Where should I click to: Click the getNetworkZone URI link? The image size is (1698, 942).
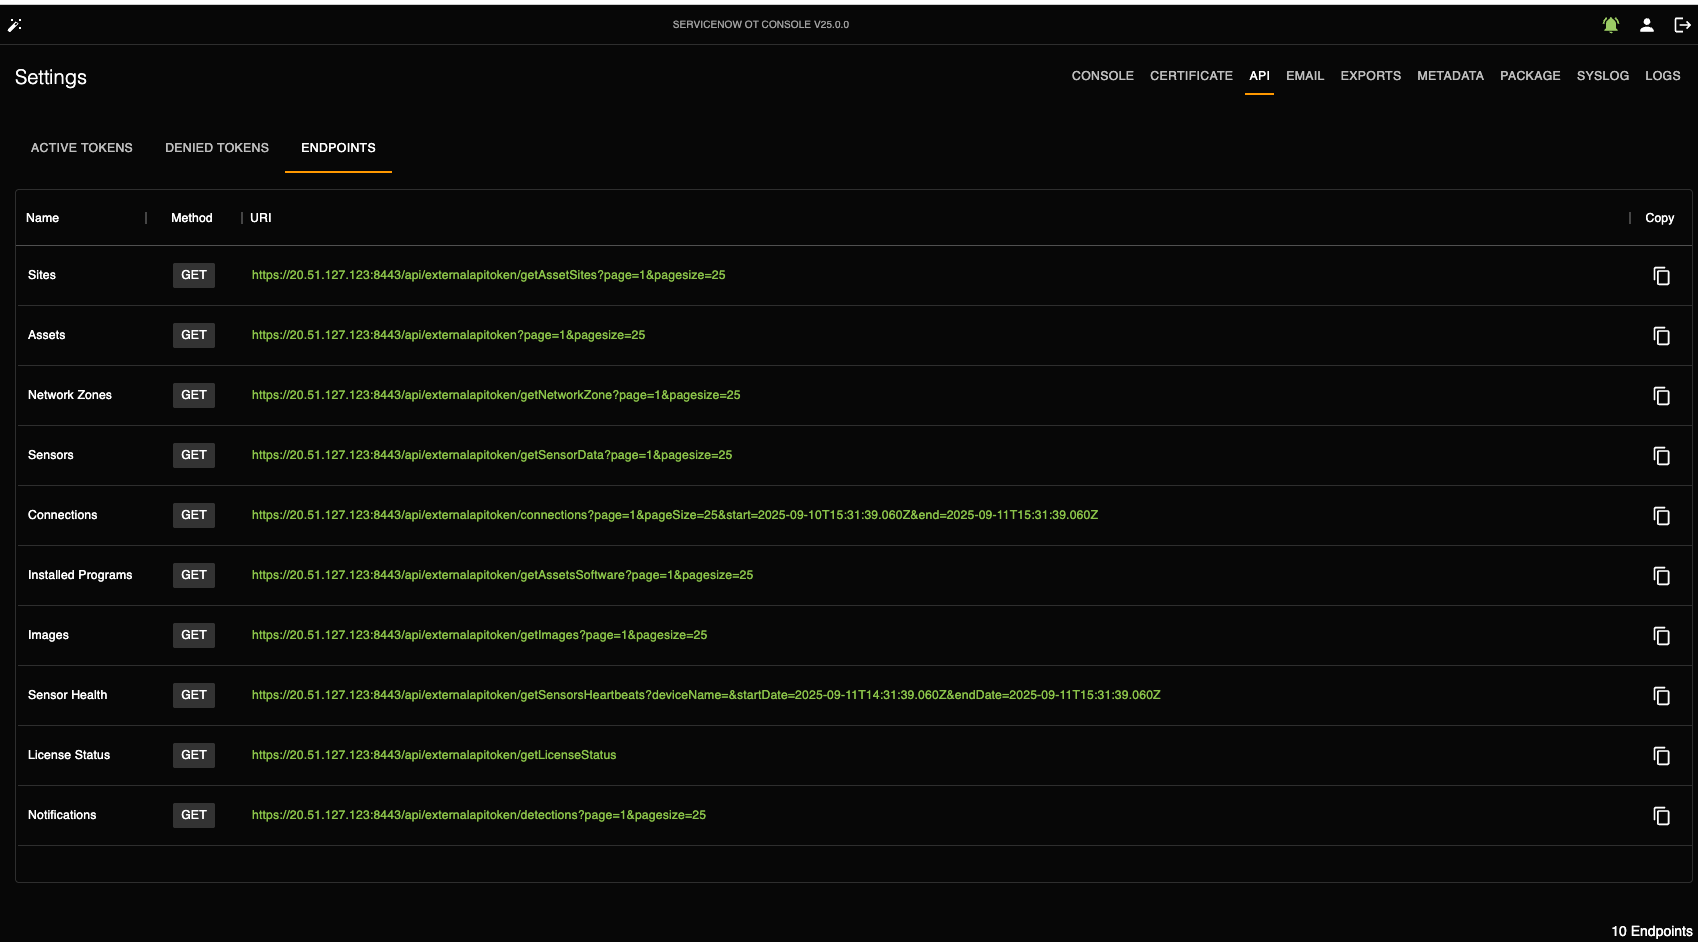(496, 395)
